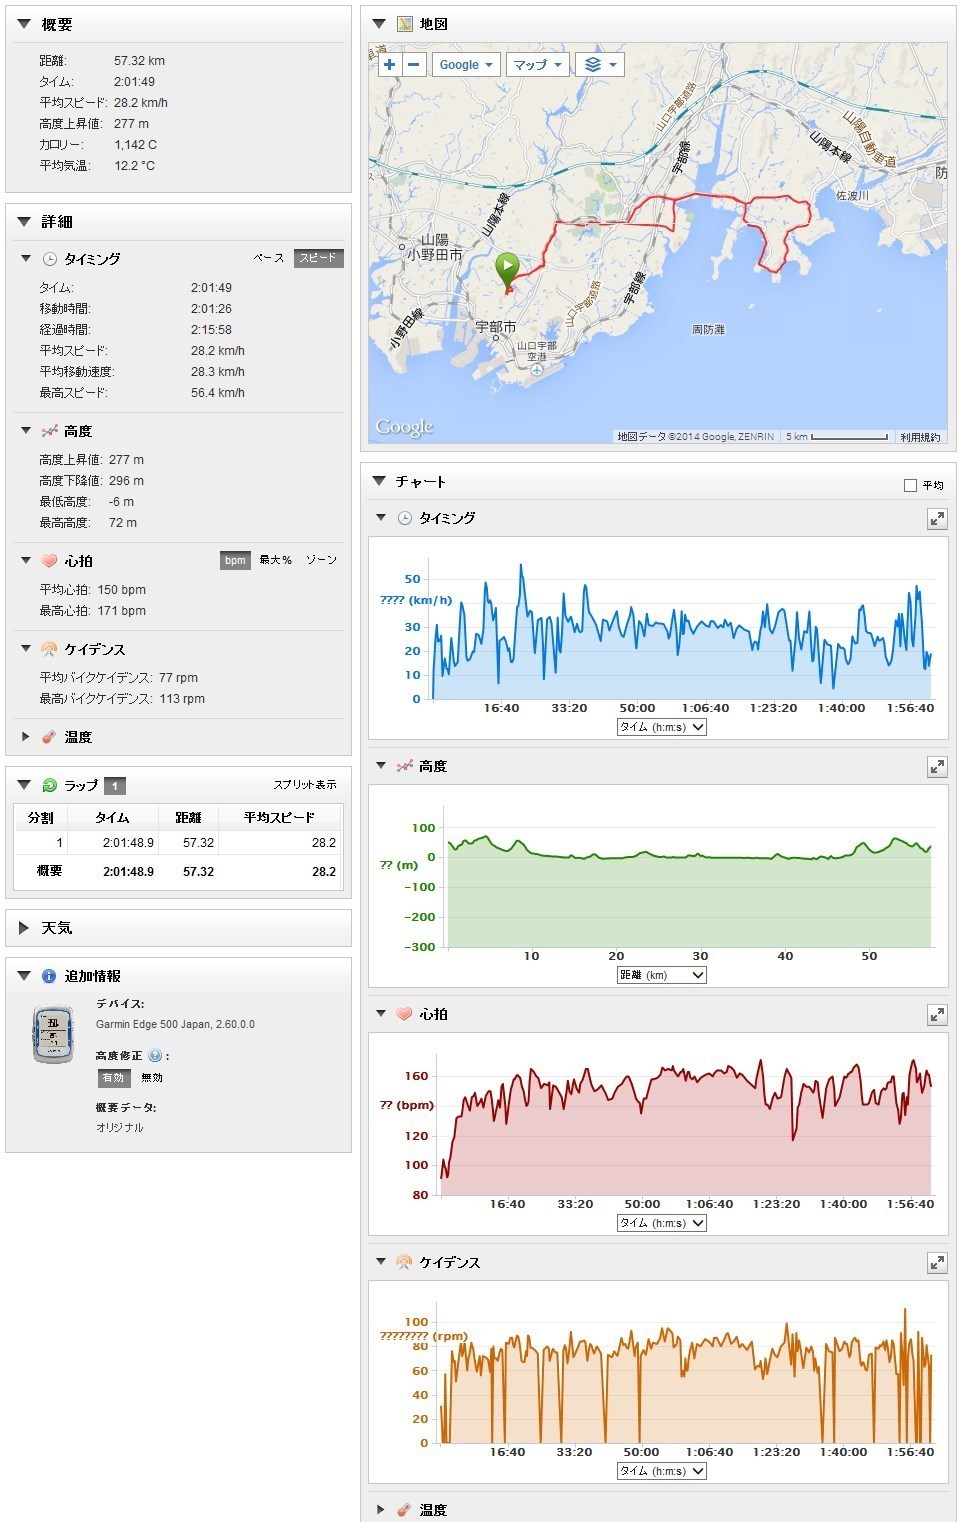965x1522 pixels.
Task: Click the thermometer icon in 温度 details
Action: coord(49,737)
